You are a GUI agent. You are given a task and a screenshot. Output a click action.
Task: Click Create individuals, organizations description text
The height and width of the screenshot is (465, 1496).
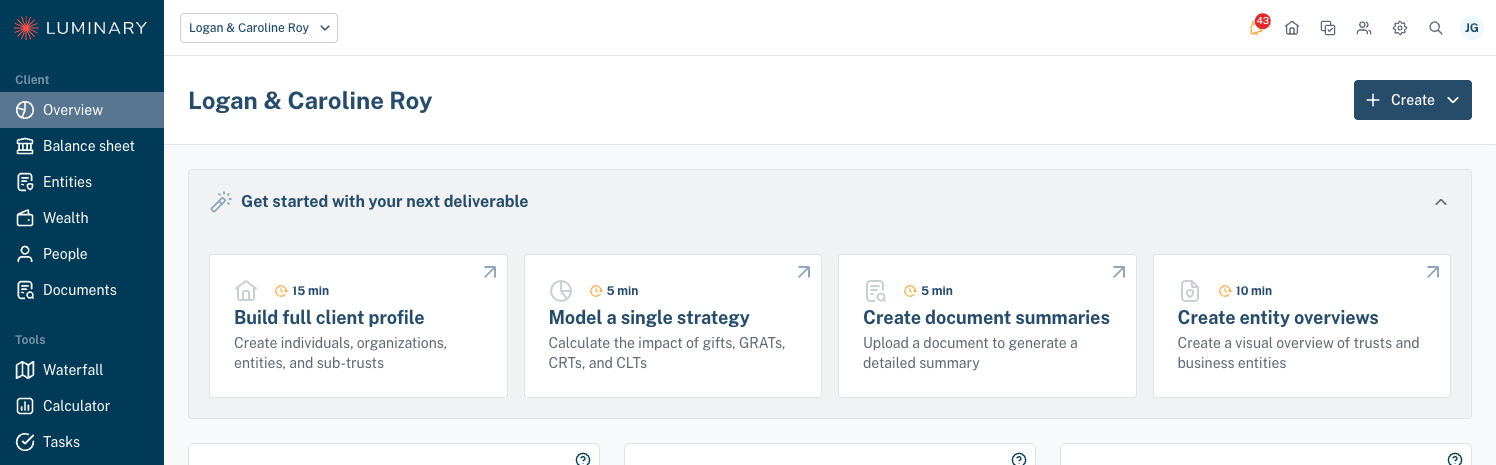pyautogui.click(x=340, y=353)
